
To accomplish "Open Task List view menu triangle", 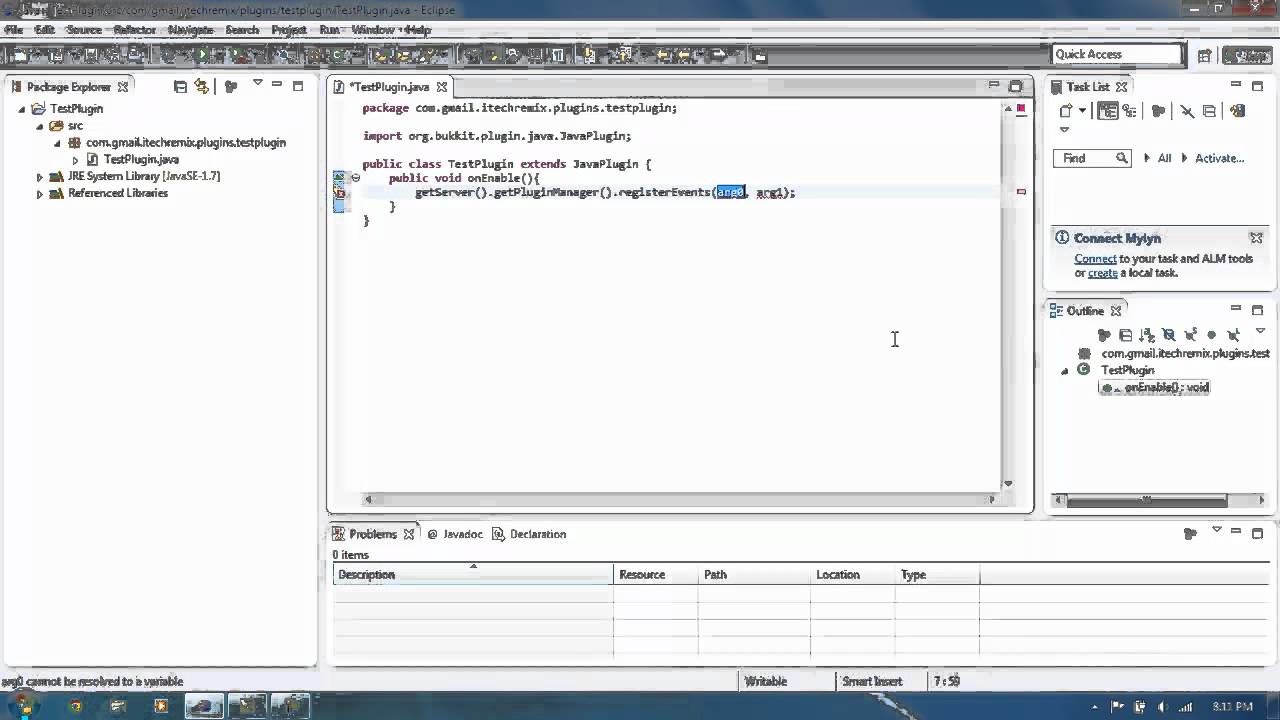I will tap(1064, 129).
